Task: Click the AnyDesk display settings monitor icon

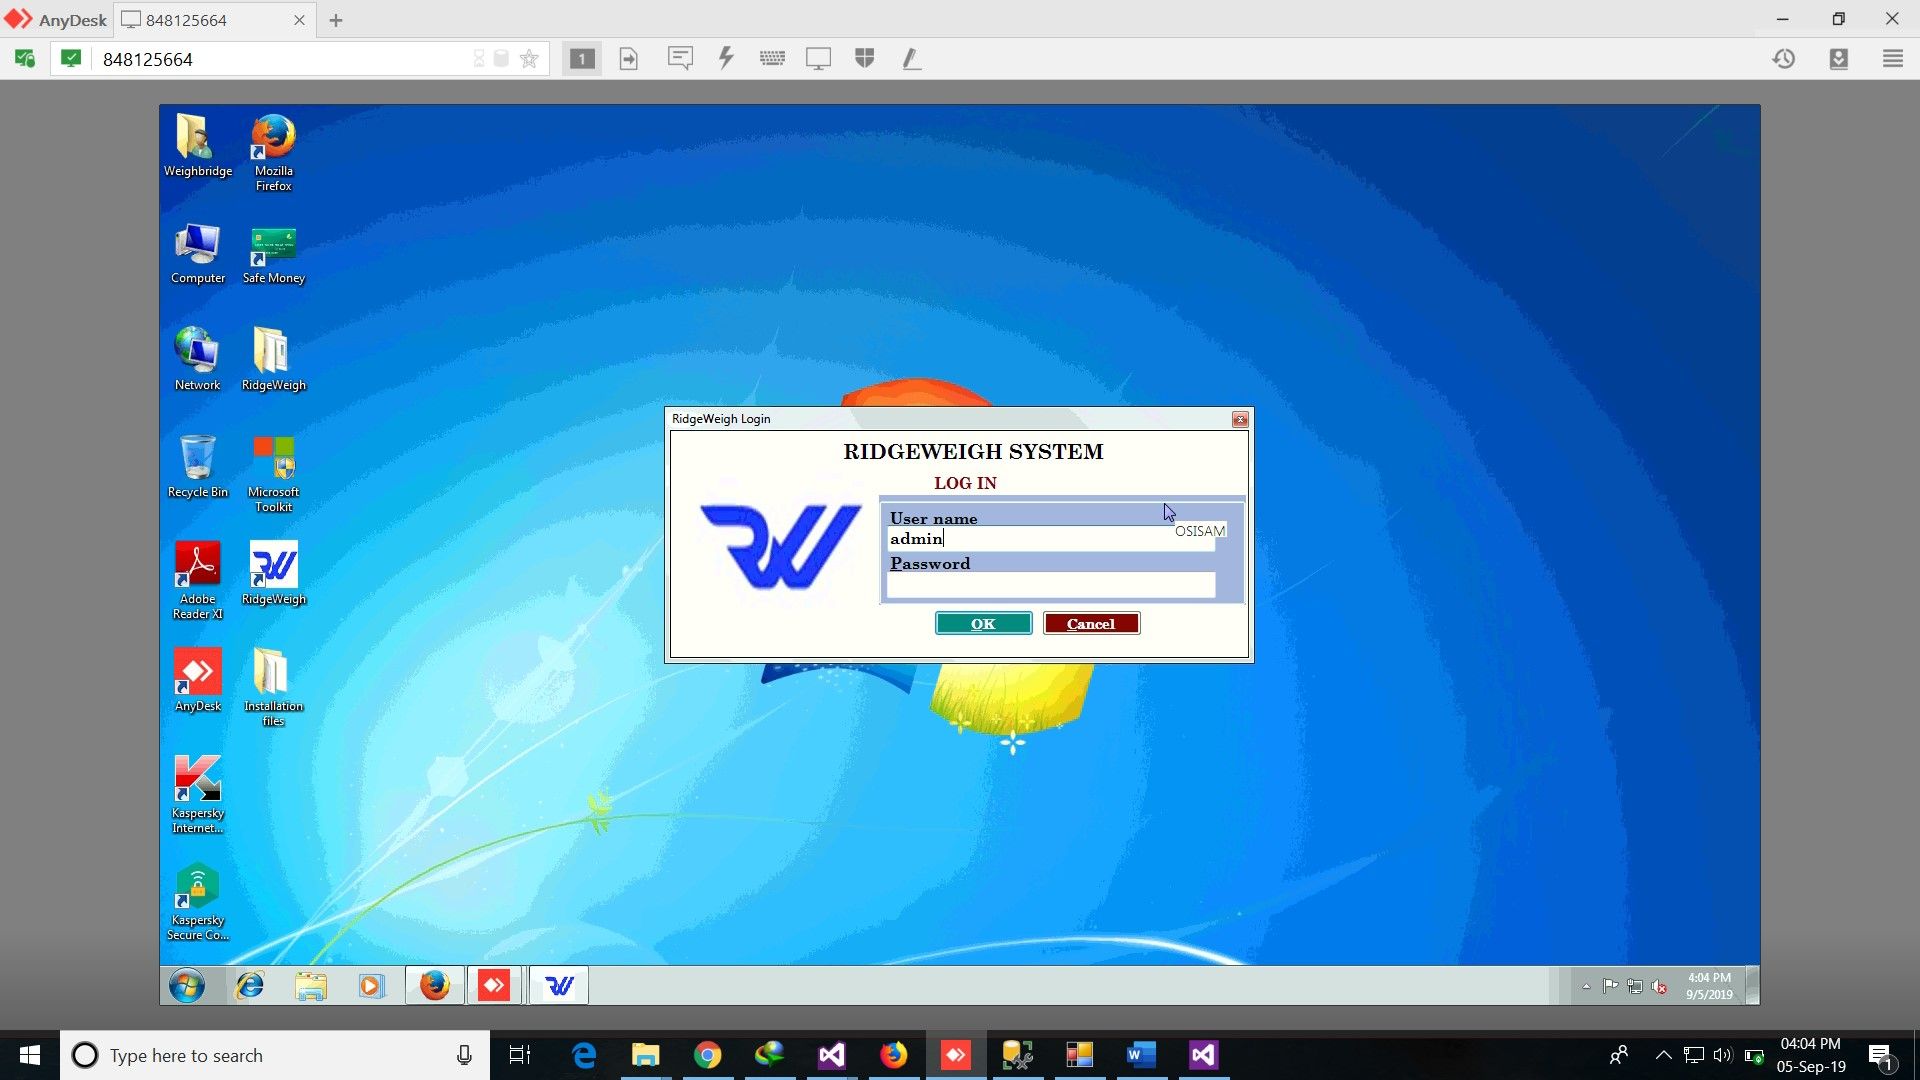Action: [x=818, y=59]
